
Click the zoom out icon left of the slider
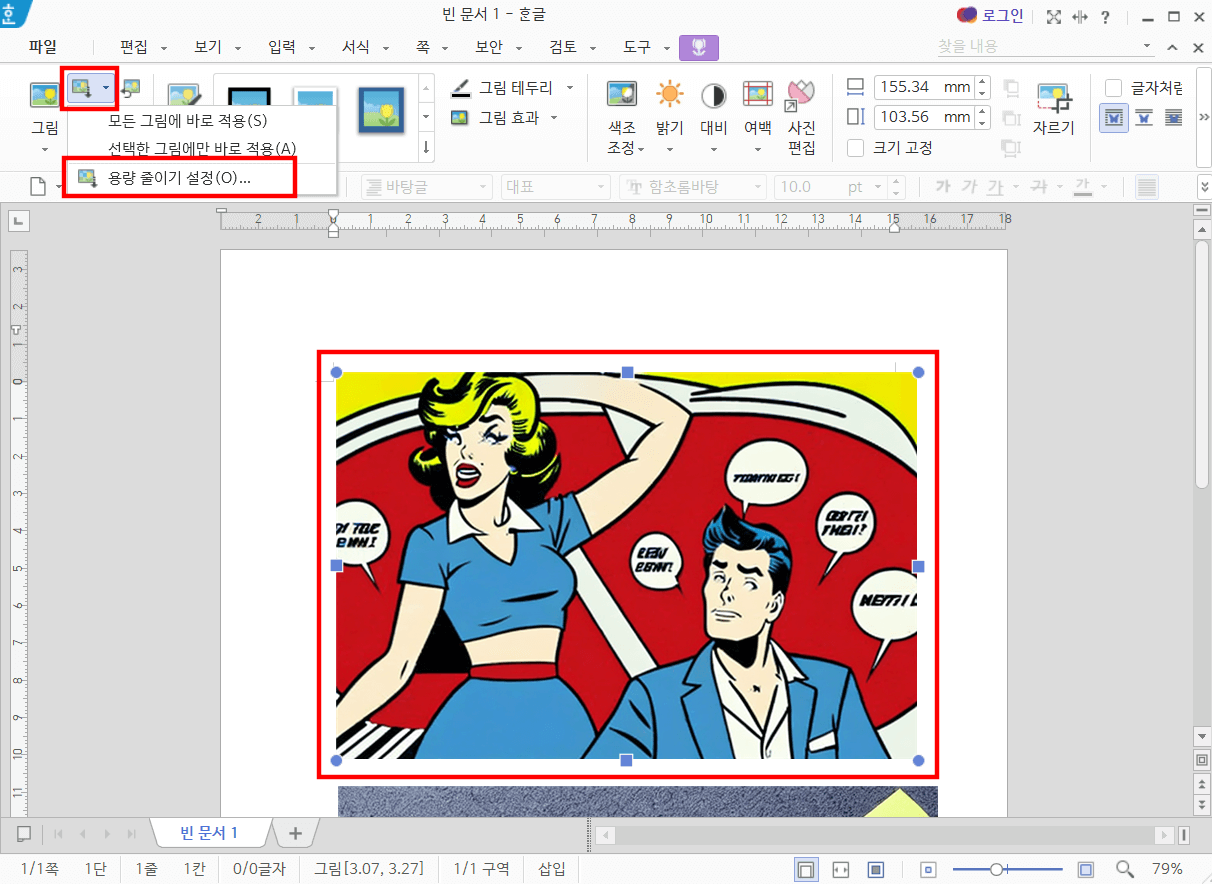coord(928,869)
